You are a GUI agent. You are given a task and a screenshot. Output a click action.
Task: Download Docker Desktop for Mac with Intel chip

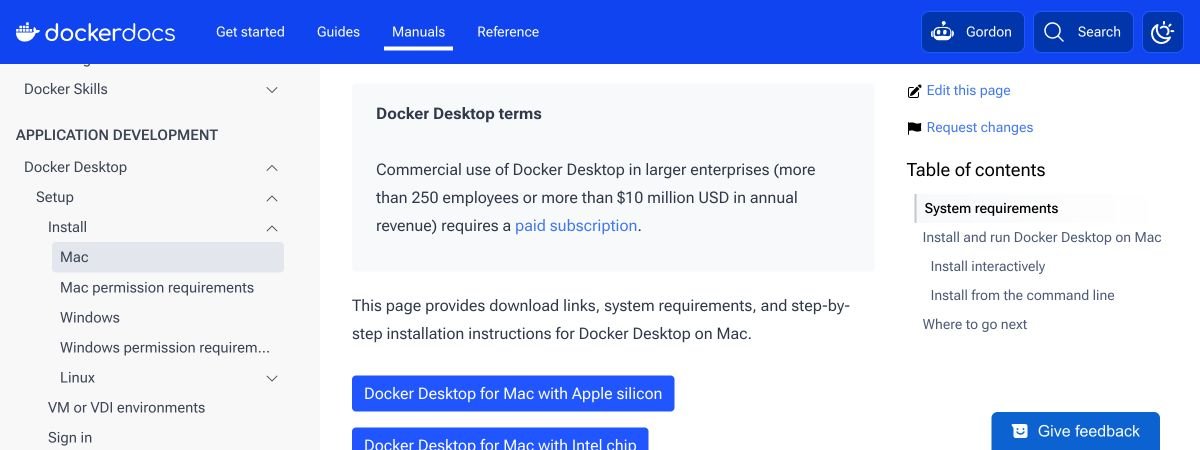(500, 439)
